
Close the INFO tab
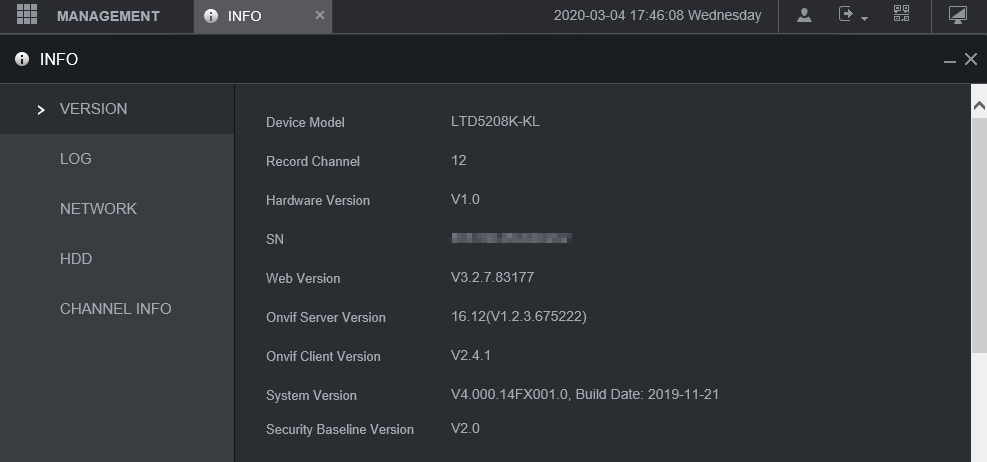click(x=320, y=15)
